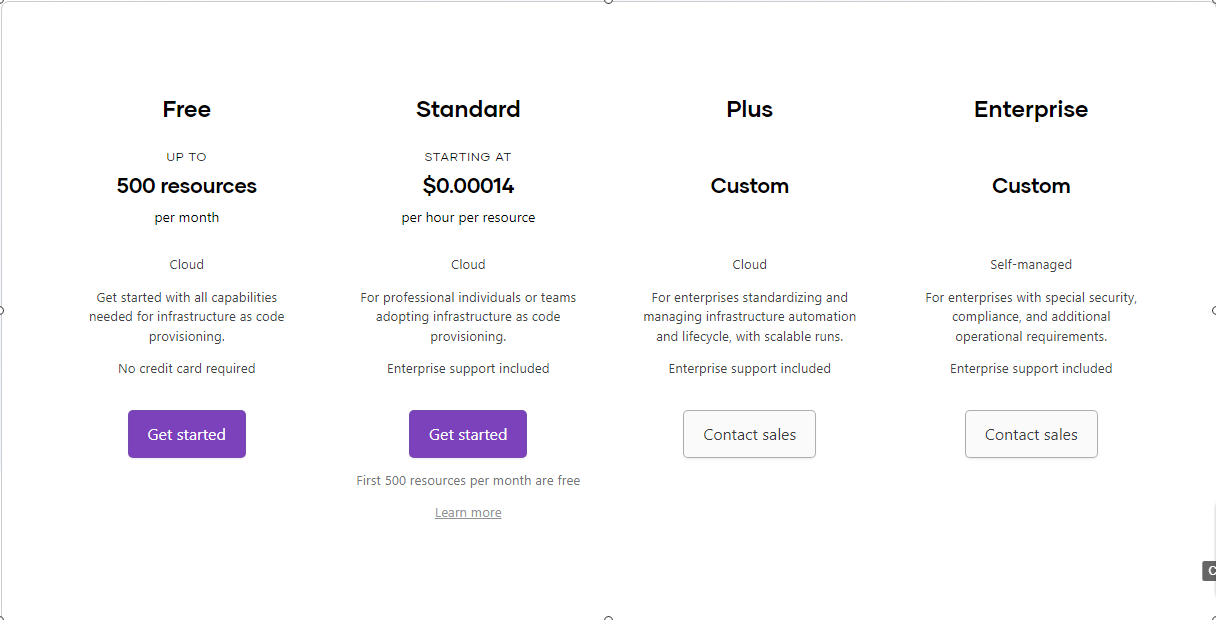Select the Plus plan heading
The width and height of the screenshot is (1216, 620).
749,109
